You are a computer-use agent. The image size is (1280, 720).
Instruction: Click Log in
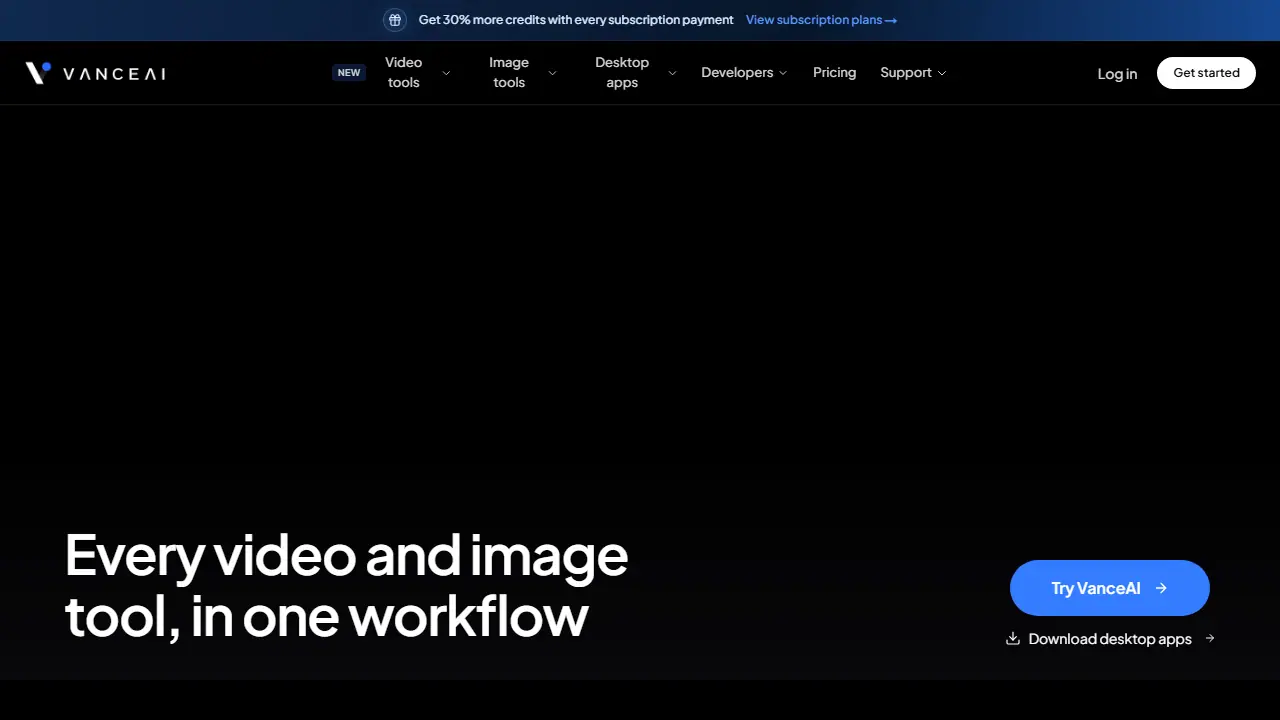coord(1117,74)
